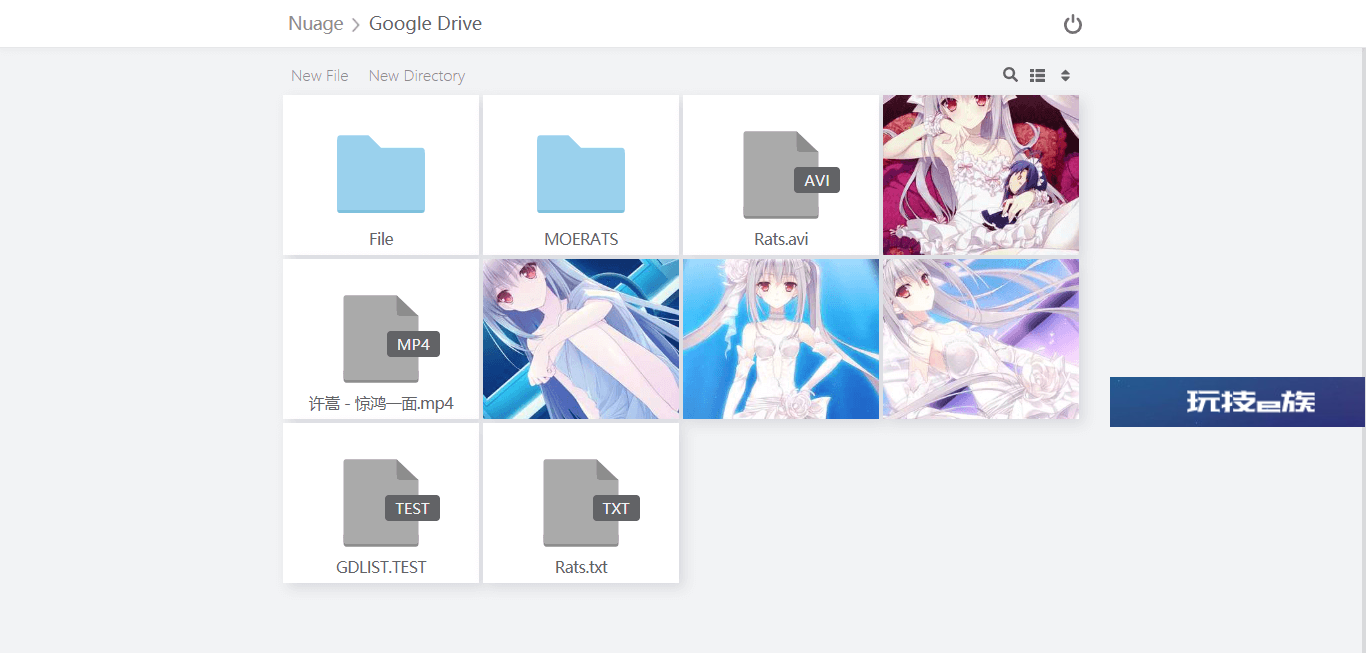
Task: Click the Rats.avi filename text
Action: [781, 239]
